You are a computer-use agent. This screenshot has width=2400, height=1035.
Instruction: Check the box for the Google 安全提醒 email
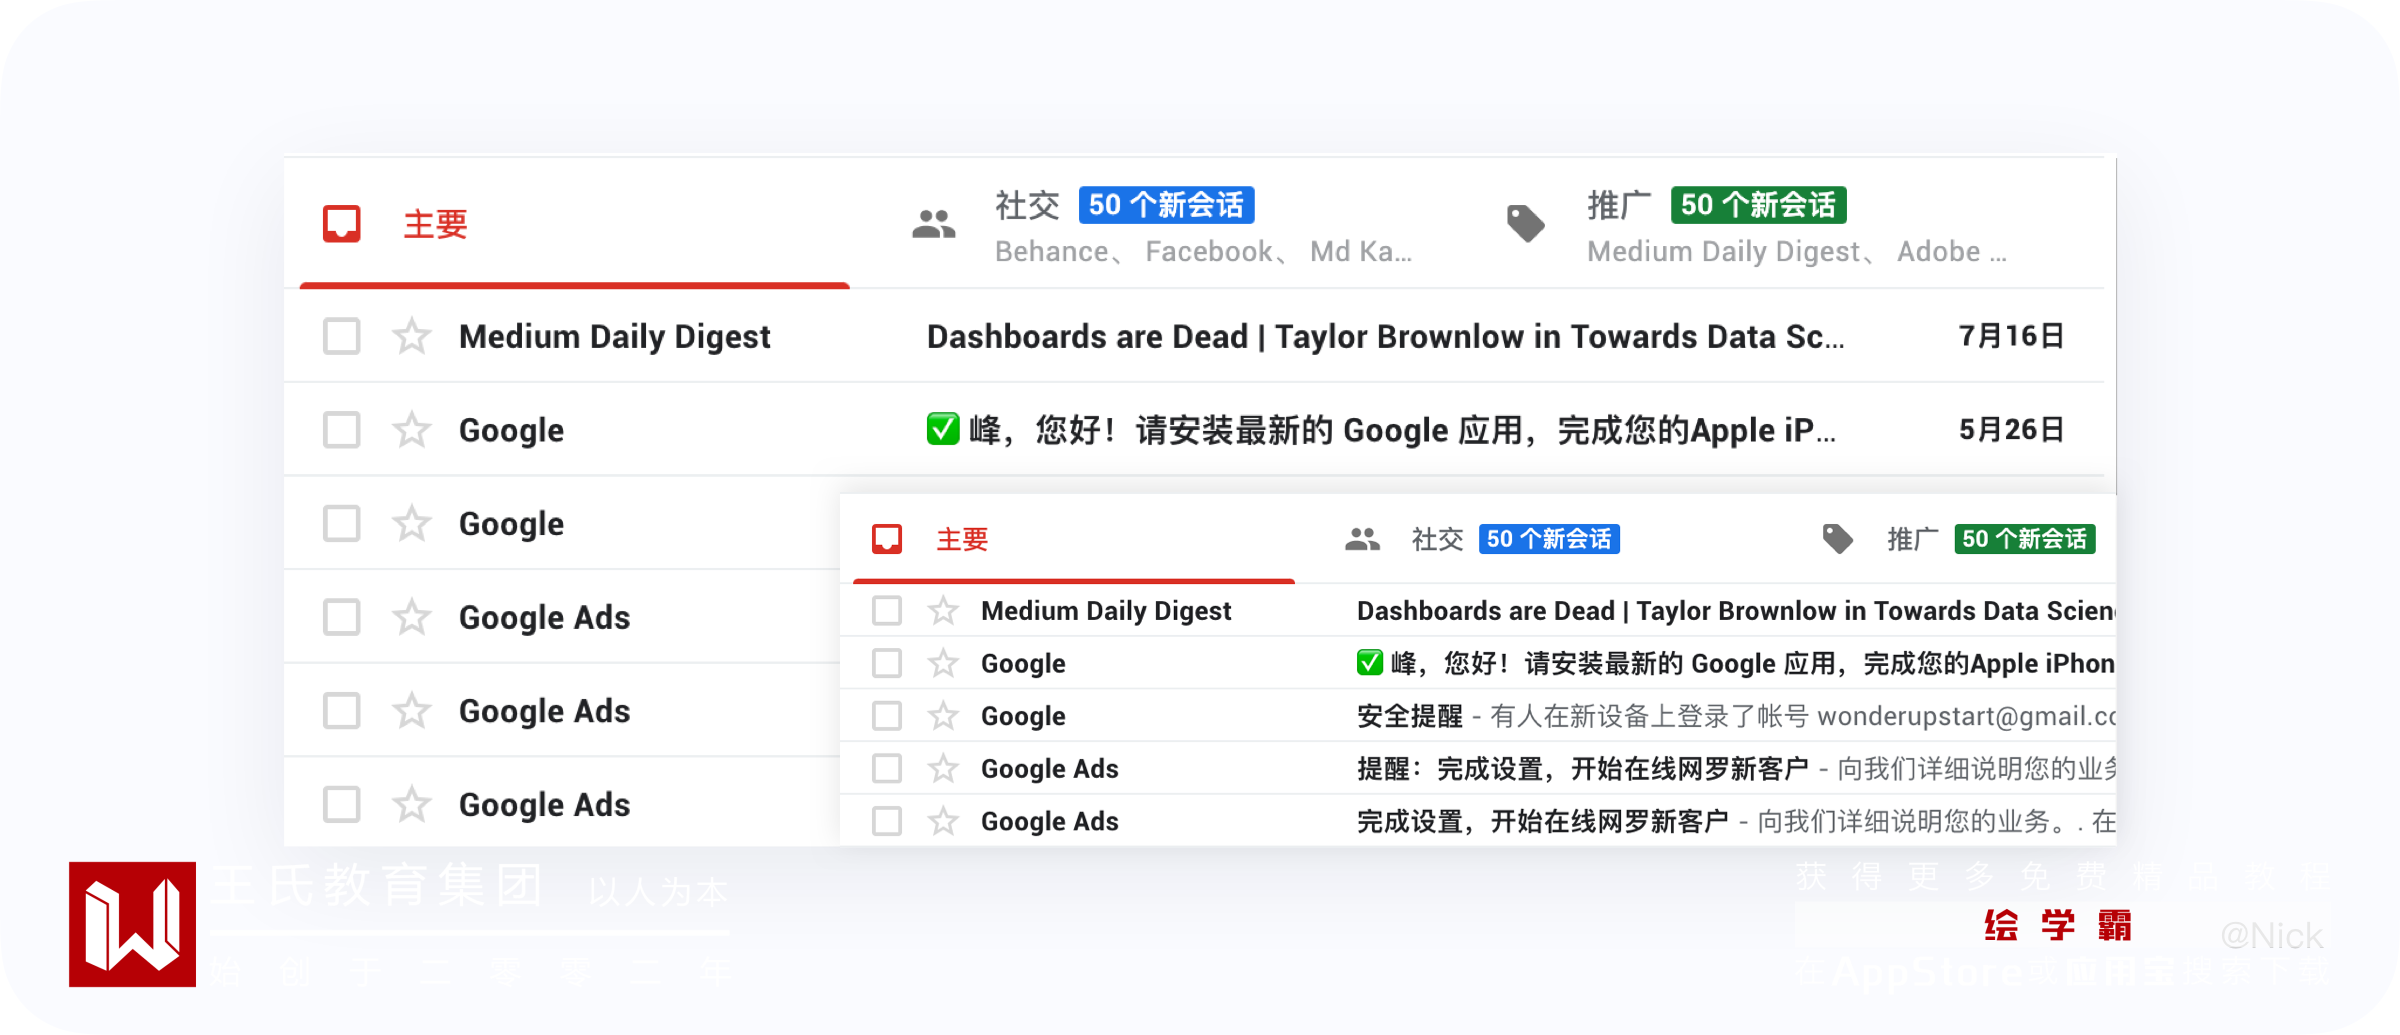(x=887, y=716)
